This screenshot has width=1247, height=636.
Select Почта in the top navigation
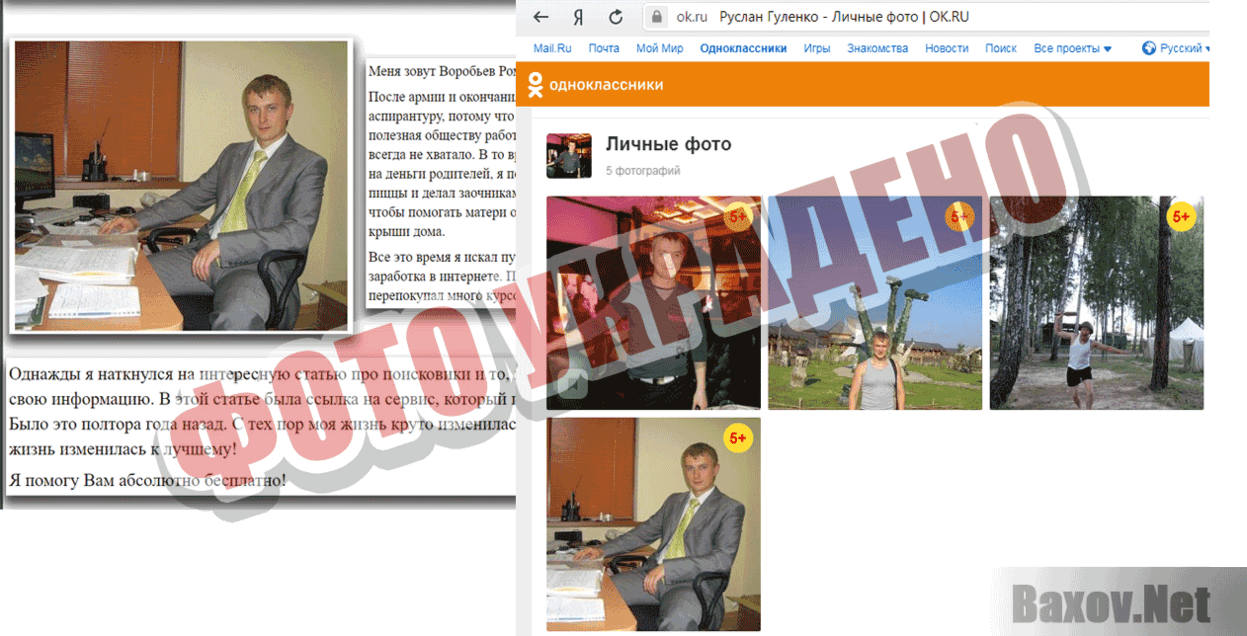[604, 47]
